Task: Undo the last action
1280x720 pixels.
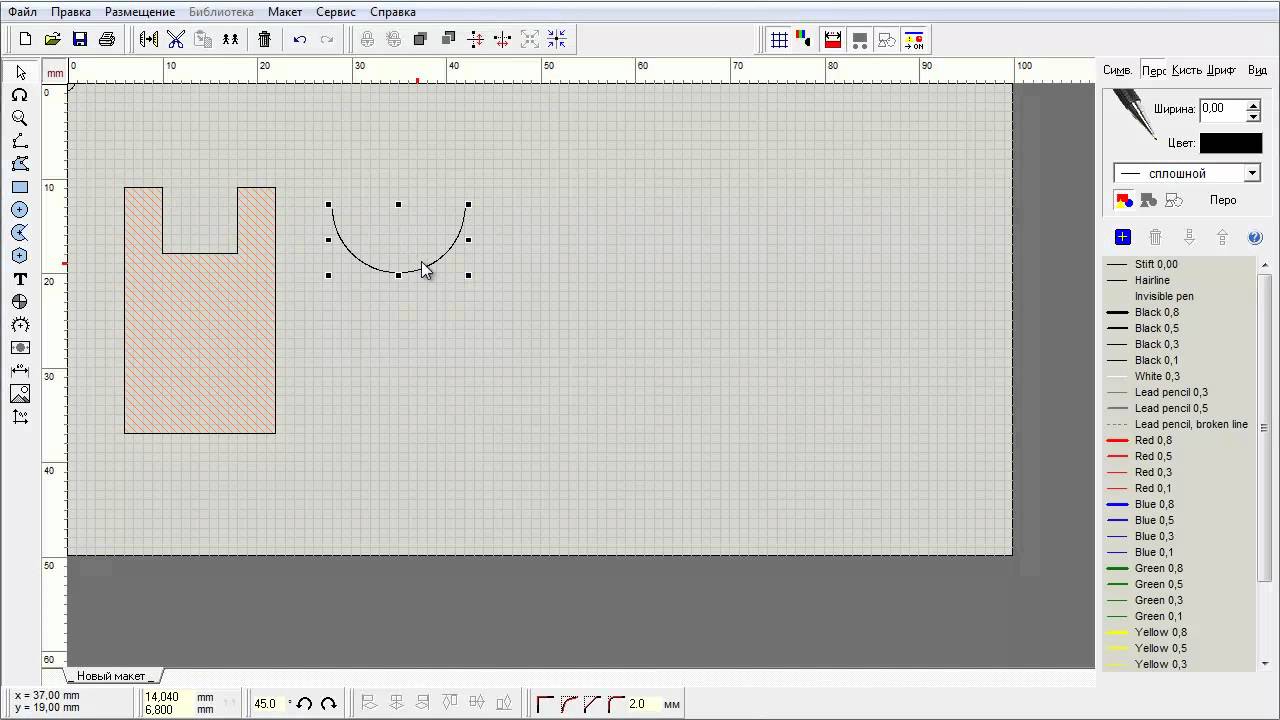Action: (300, 39)
